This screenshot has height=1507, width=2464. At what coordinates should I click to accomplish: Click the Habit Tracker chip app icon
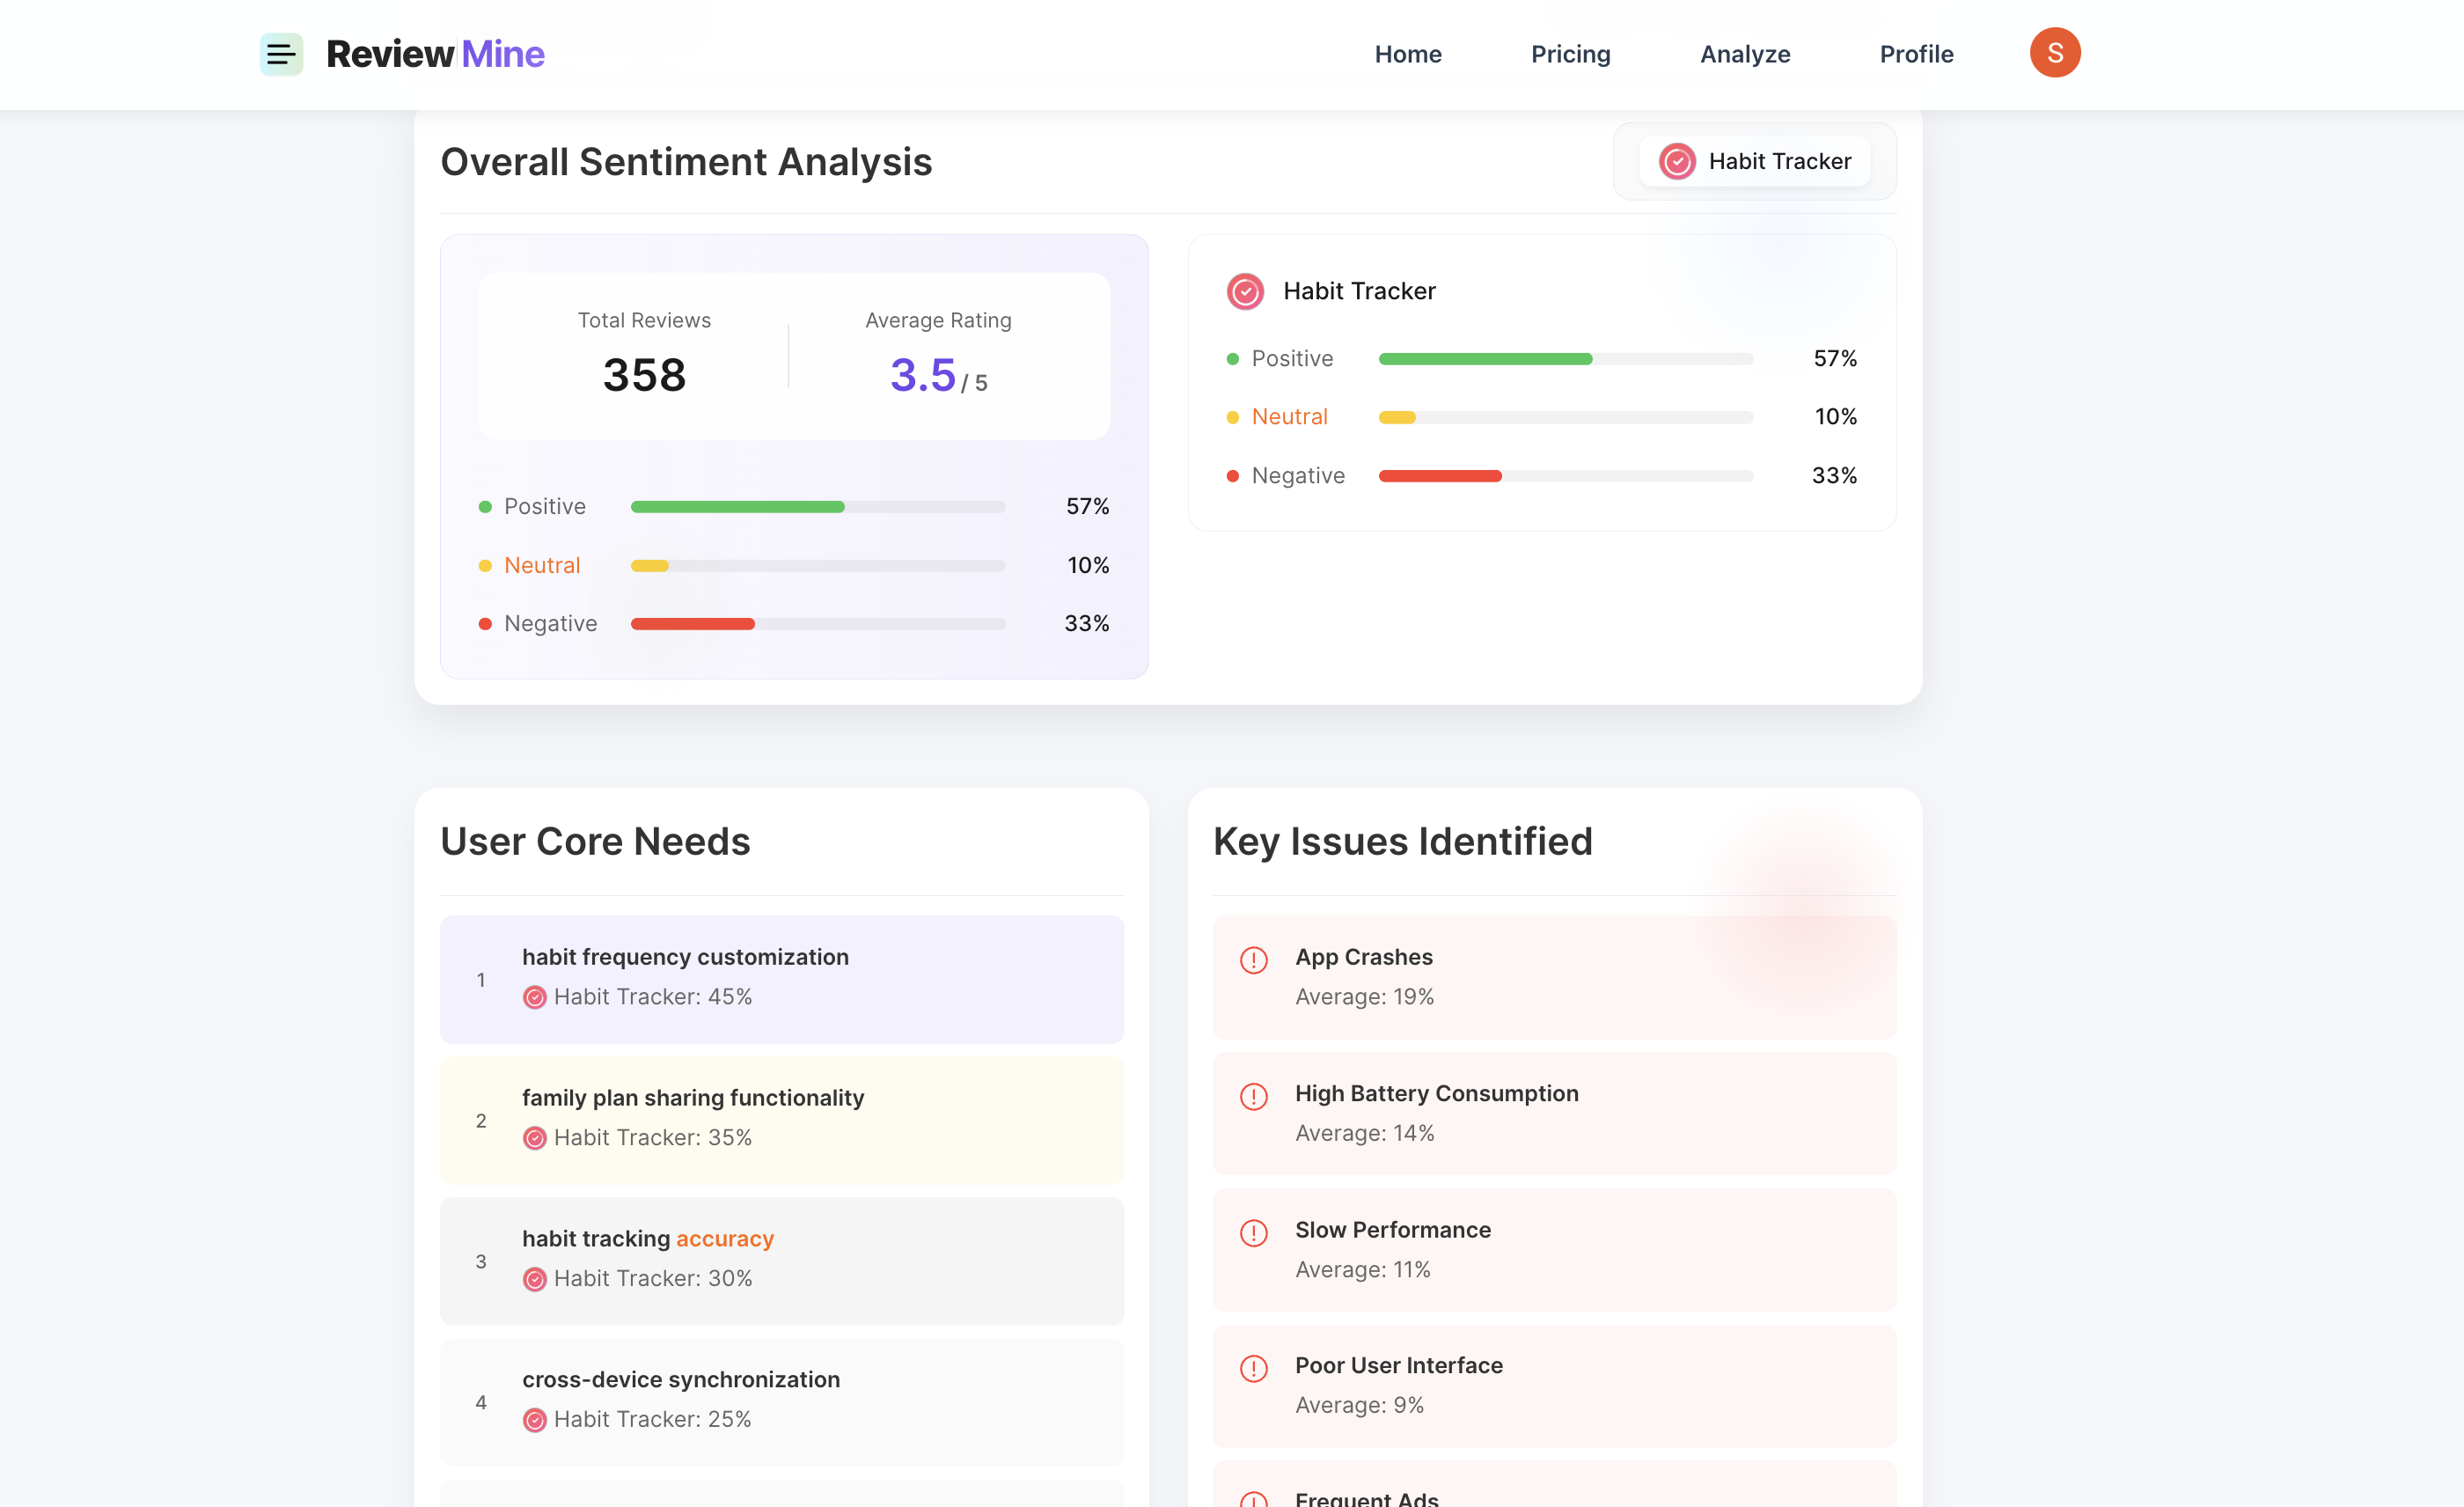pos(1677,161)
